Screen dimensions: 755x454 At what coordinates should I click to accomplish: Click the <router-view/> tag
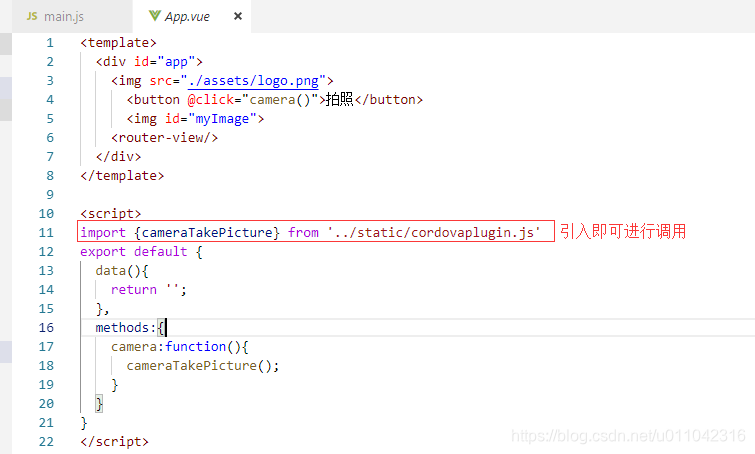pos(164,138)
